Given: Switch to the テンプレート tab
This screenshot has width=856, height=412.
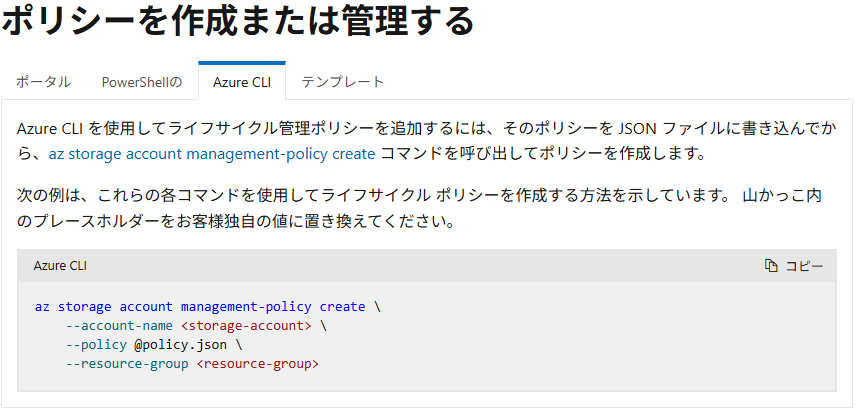Looking at the screenshot, I should (x=343, y=82).
